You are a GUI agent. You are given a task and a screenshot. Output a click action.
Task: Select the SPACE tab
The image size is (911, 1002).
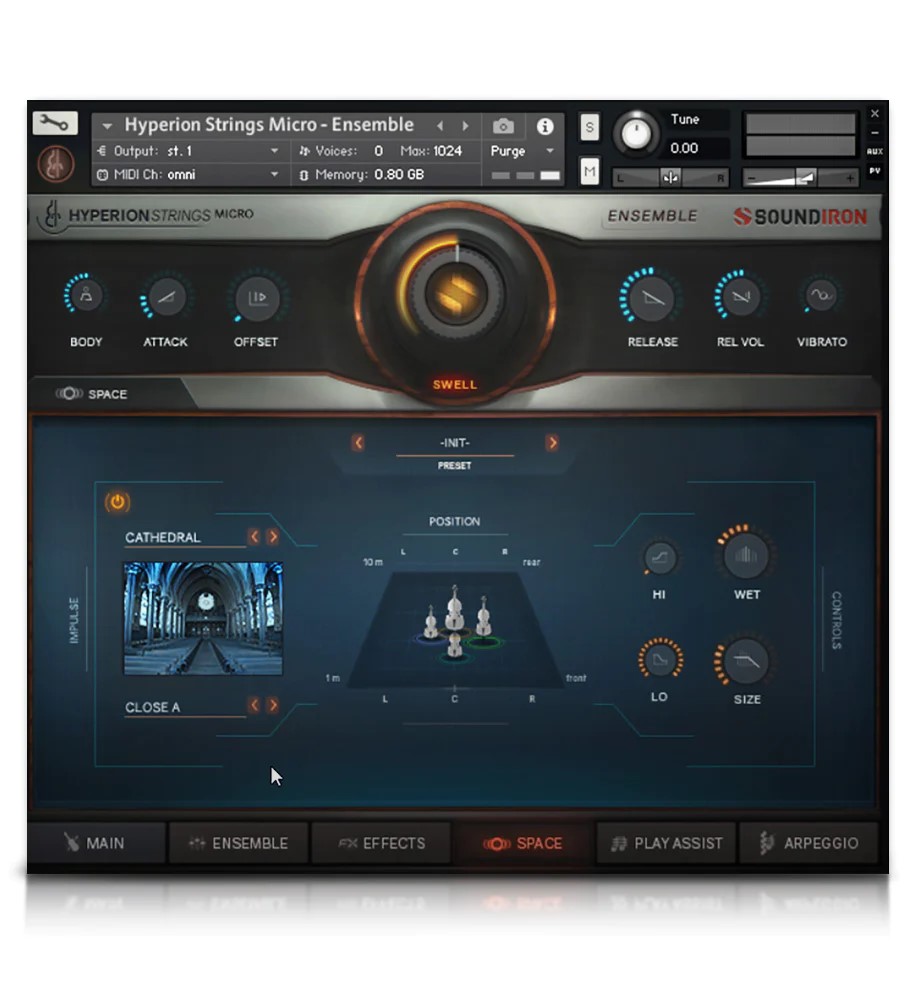(x=523, y=843)
